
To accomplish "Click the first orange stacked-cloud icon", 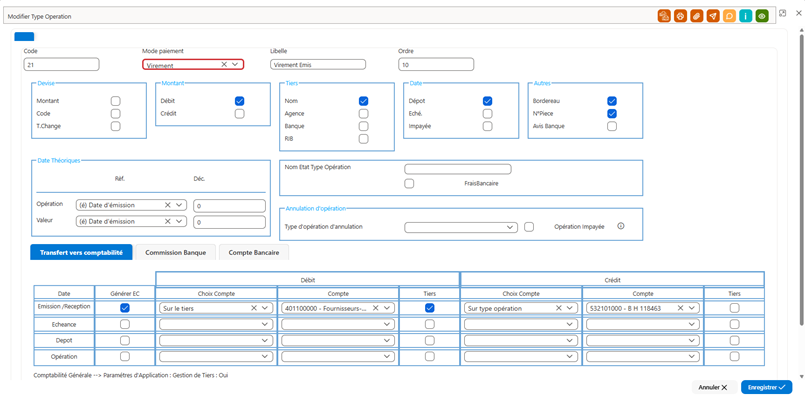I will click(x=664, y=16).
